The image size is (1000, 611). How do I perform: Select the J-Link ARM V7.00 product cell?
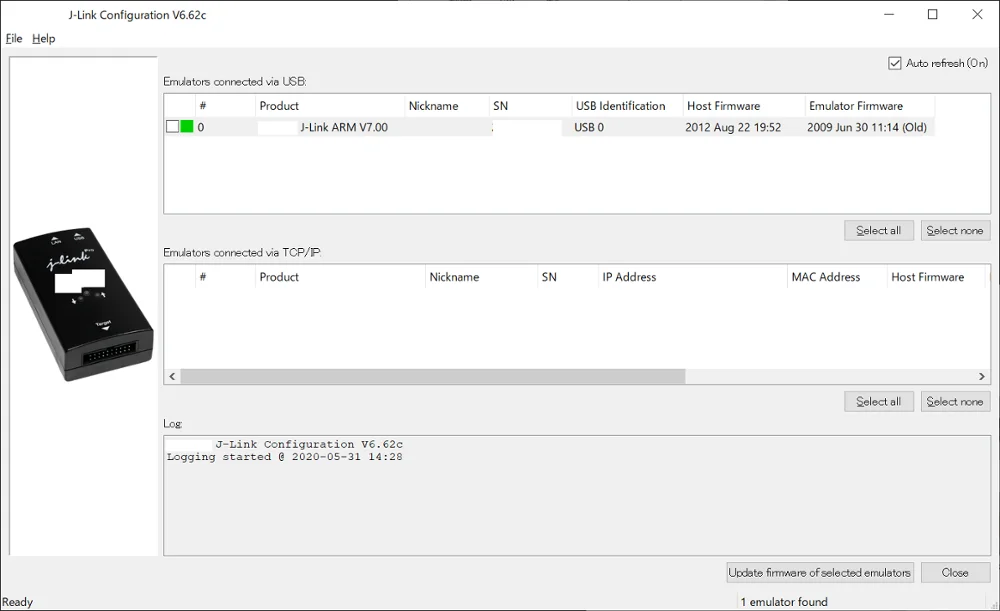pos(344,127)
